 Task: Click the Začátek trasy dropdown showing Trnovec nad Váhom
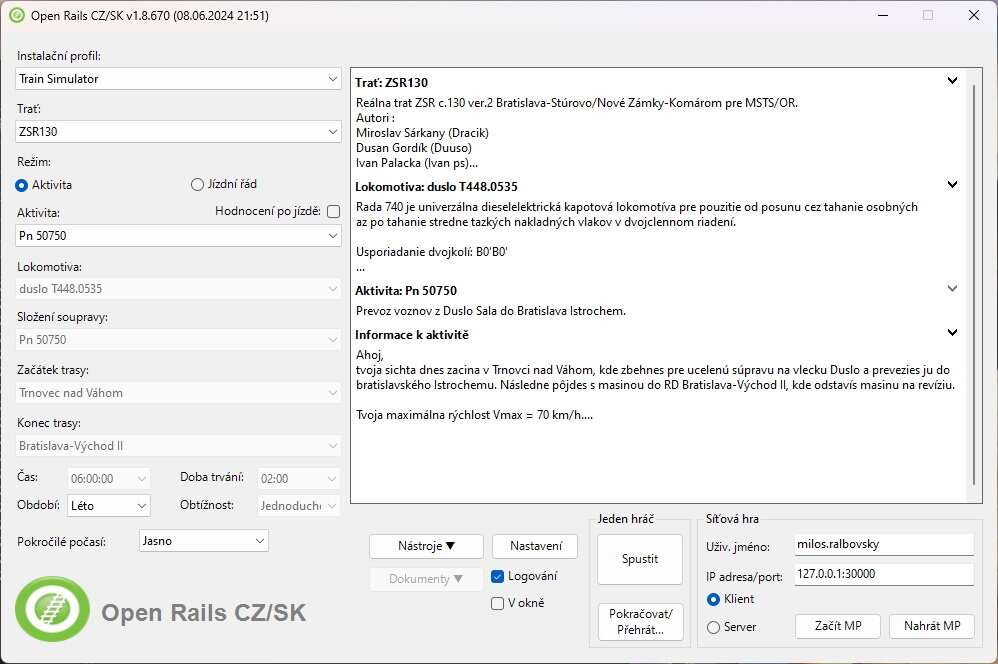click(178, 393)
